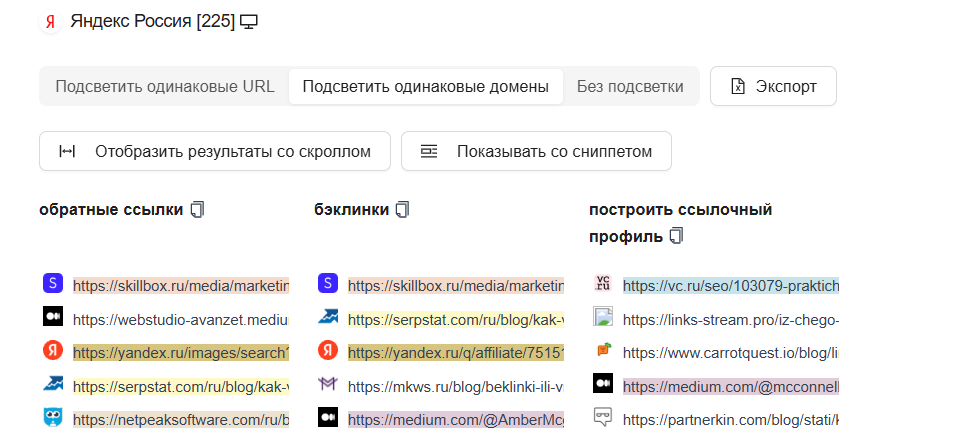
Task: Click the Carrotquest favicon
Action: [x=603, y=351]
